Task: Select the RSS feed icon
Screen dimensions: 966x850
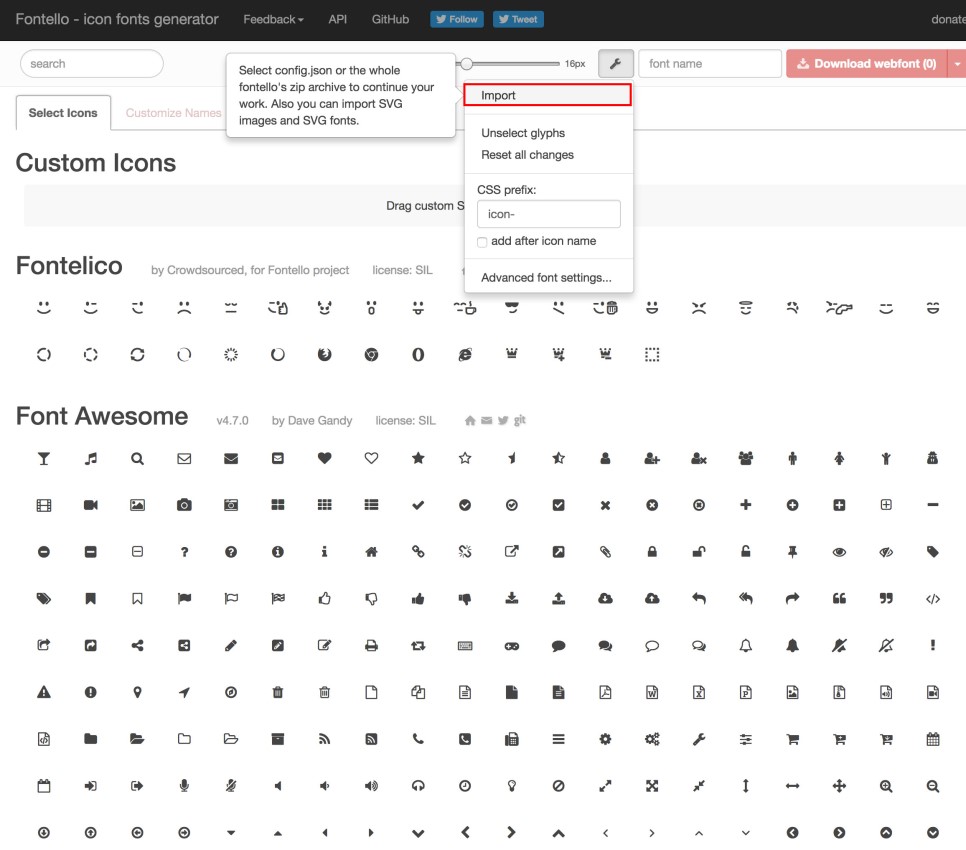Action: 325,739
